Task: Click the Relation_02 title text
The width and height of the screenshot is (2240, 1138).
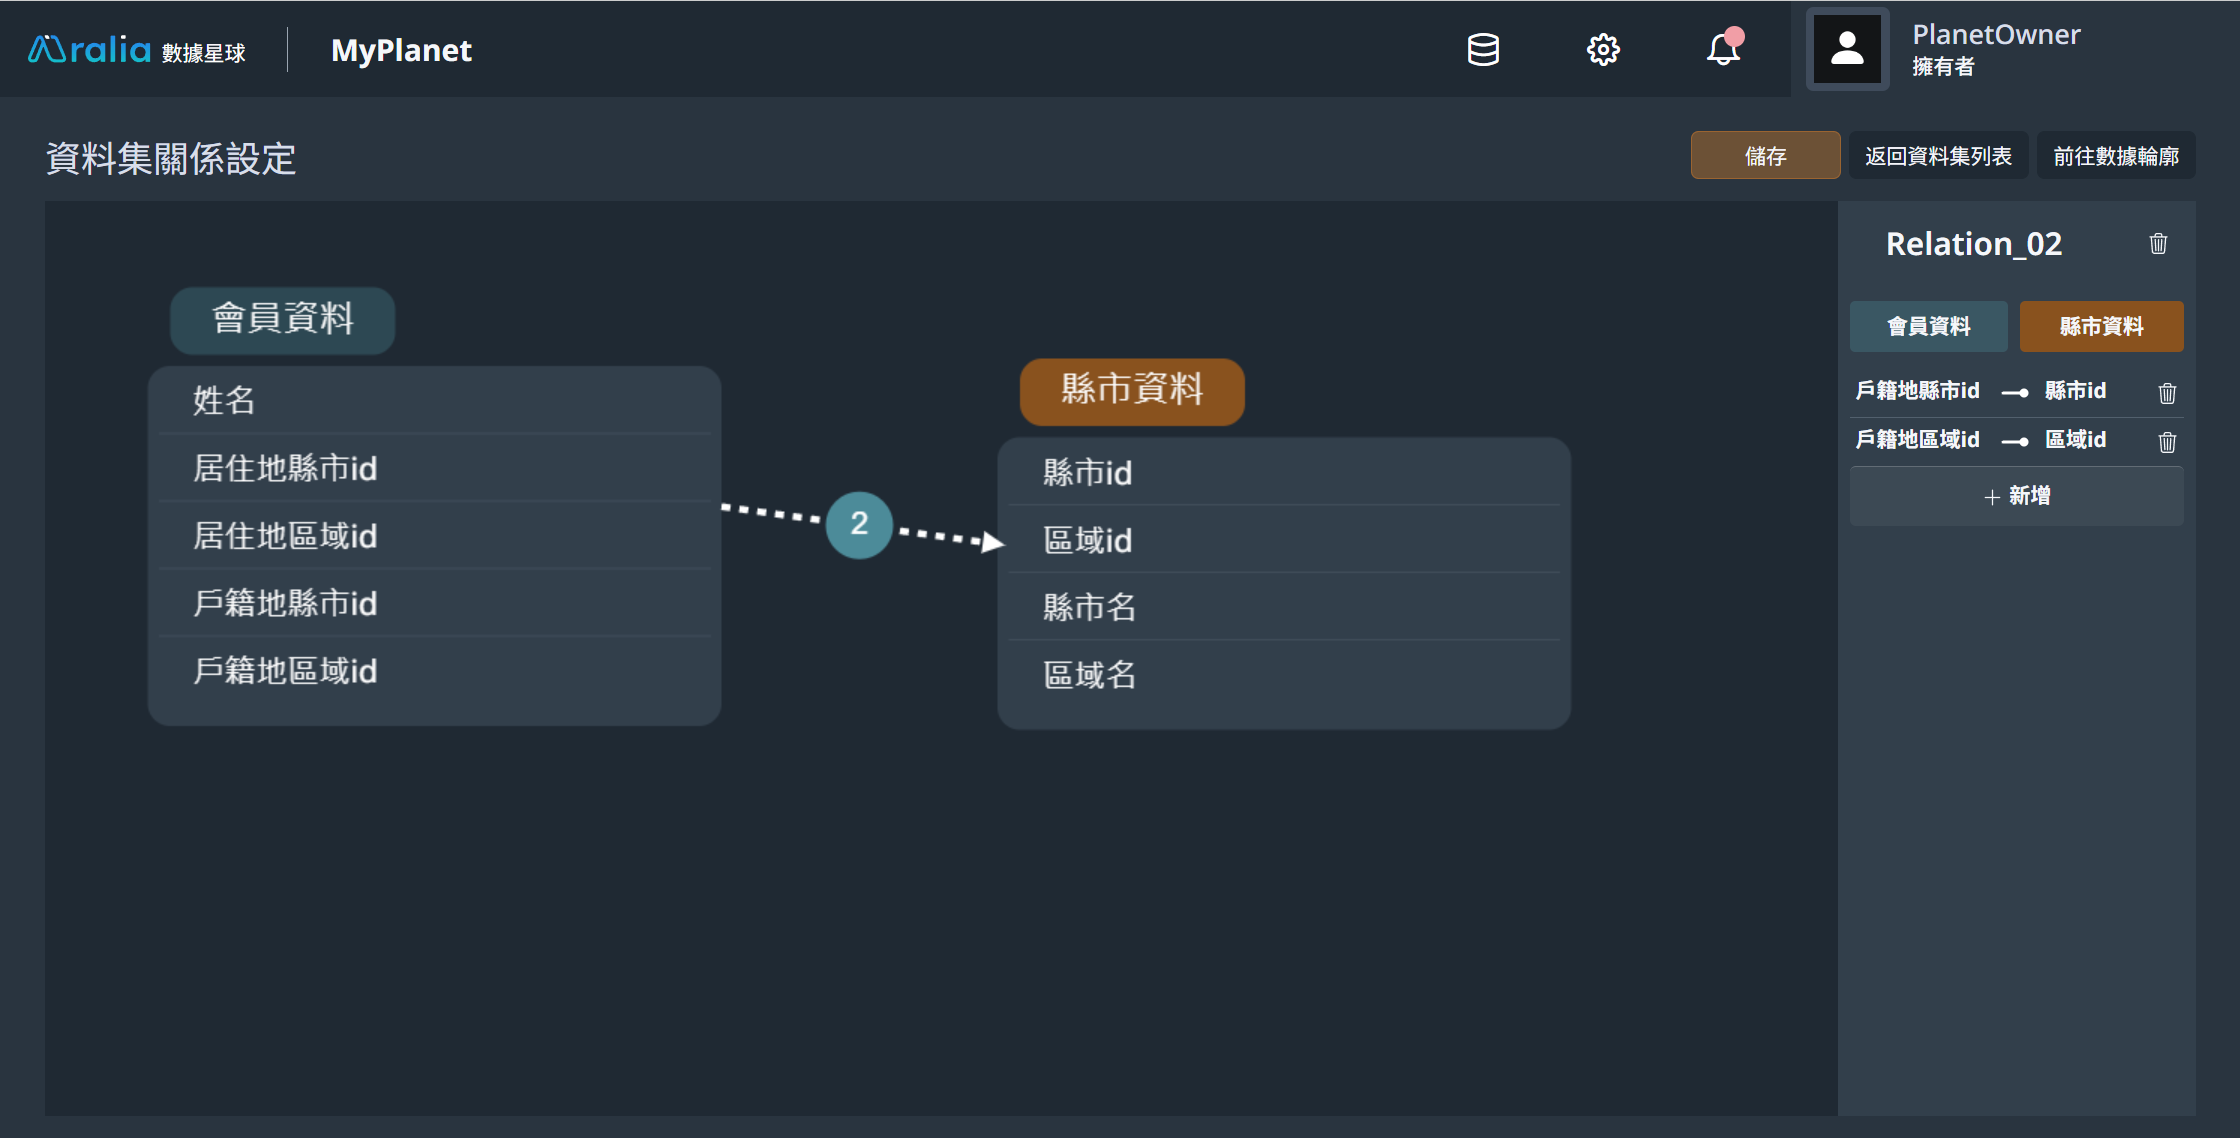Action: tap(1974, 244)
